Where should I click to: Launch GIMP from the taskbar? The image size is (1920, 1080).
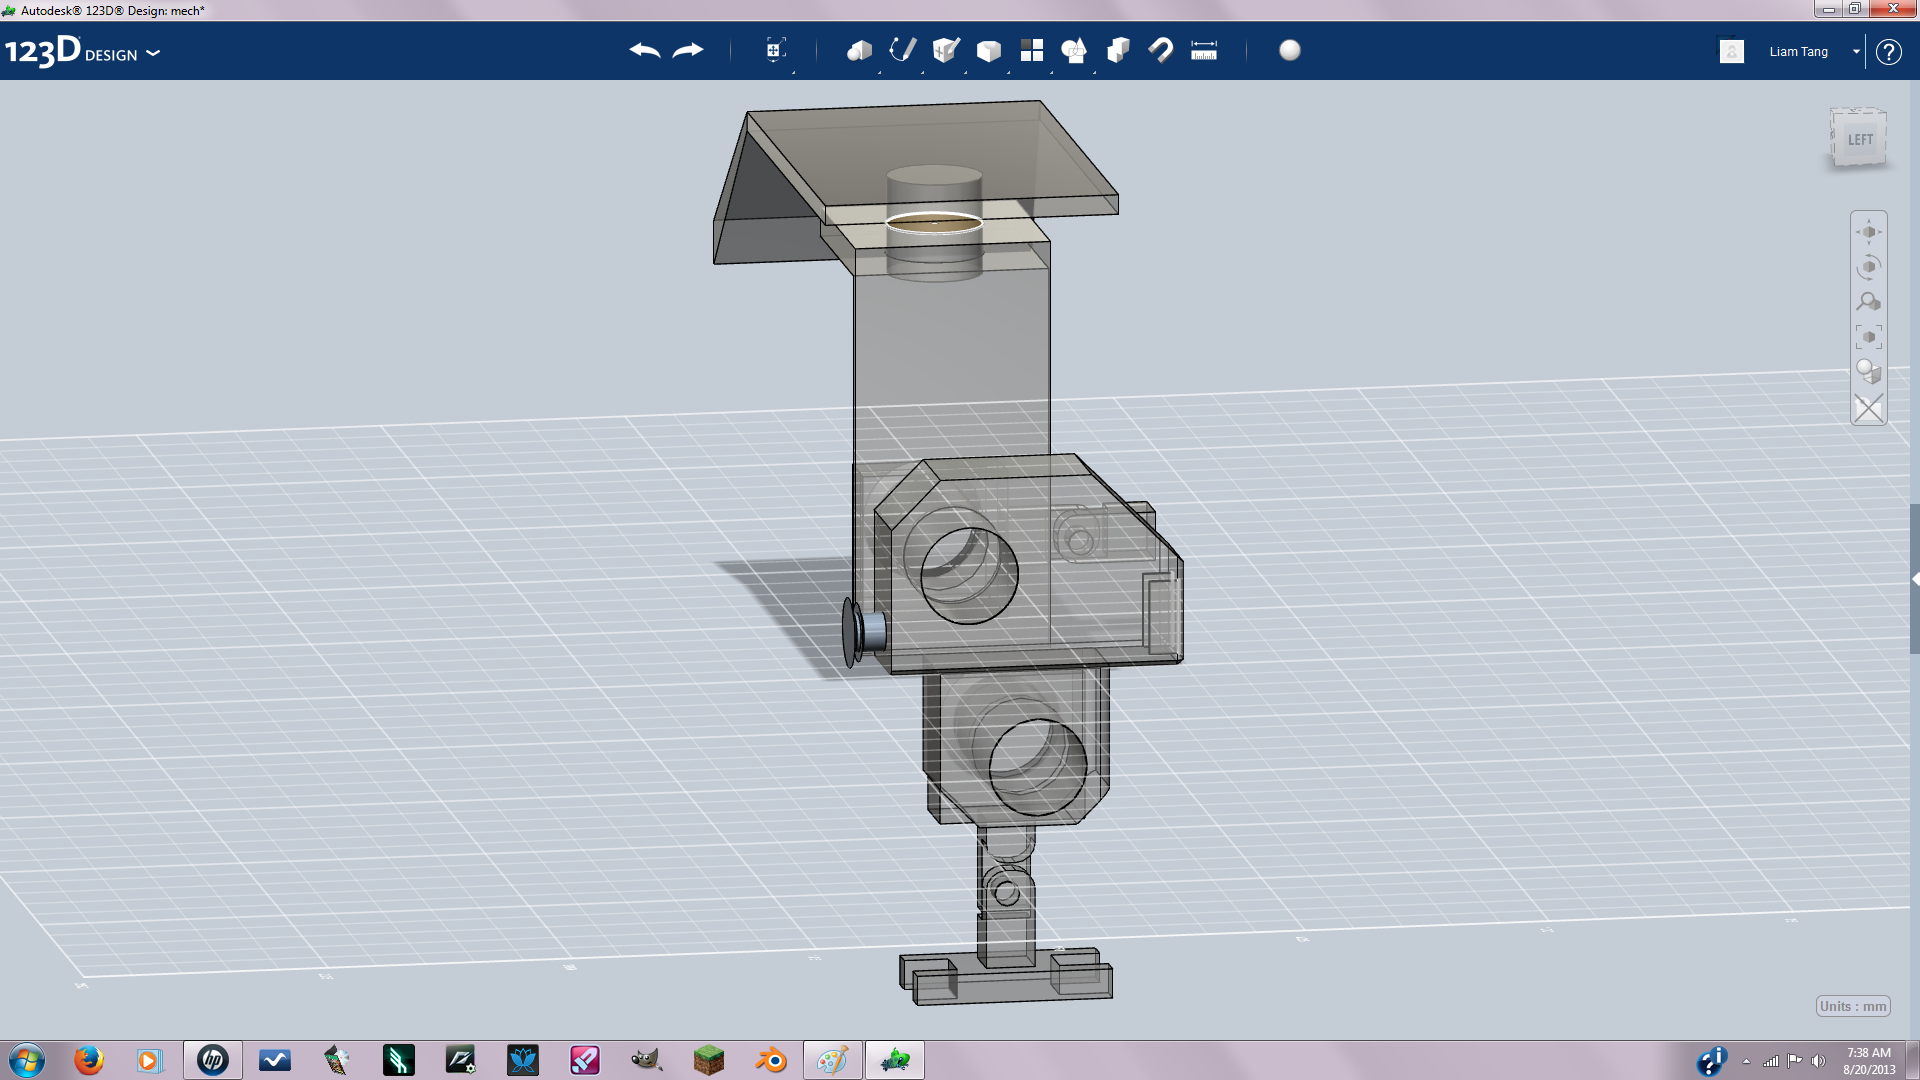click(x=646, y=1060)
